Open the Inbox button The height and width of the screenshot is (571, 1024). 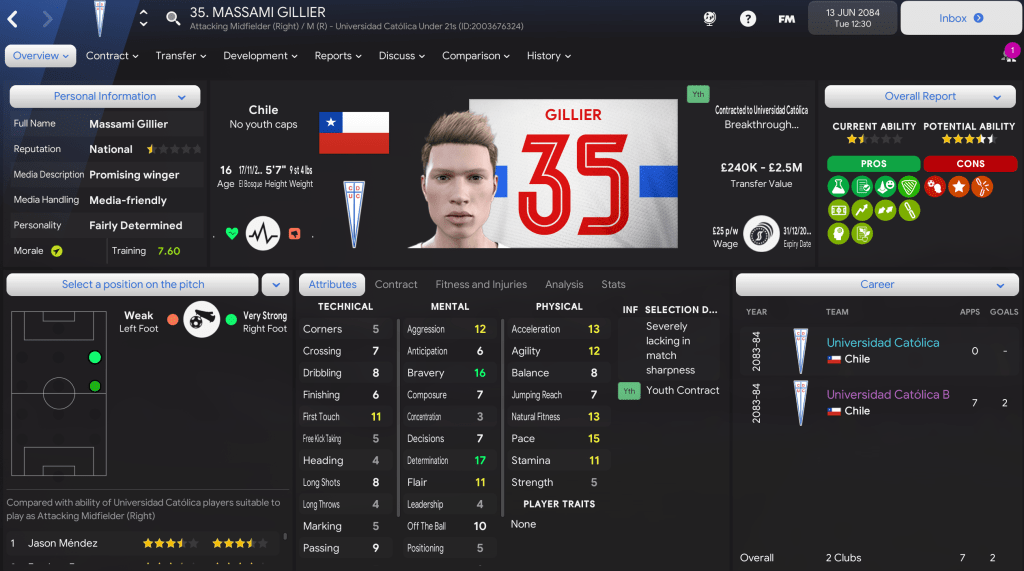click(961, 18)
